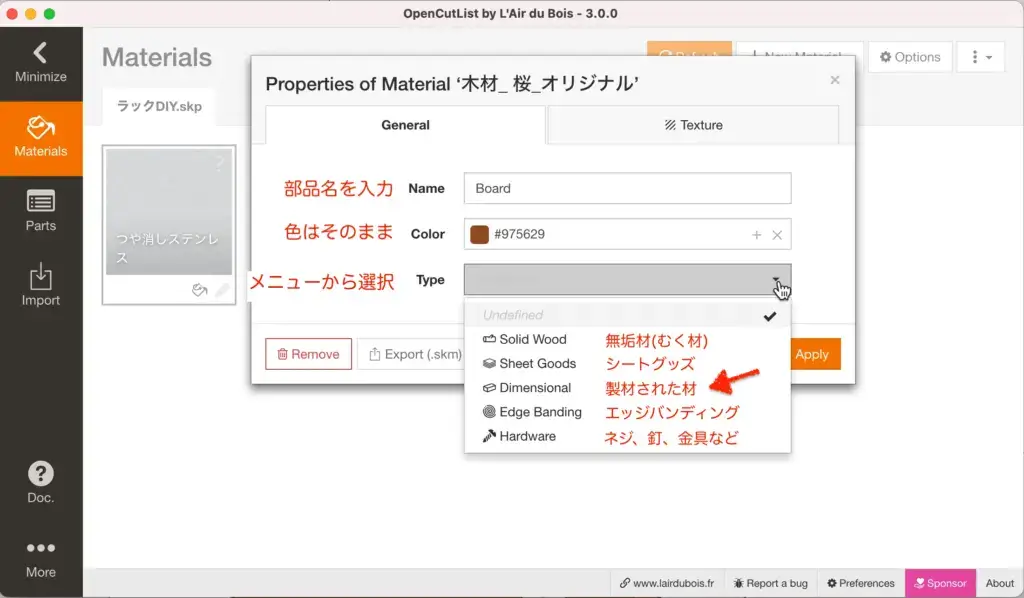Open the Parts sidebar tab
This screenshot has height=598, width=1024.
pos(40,212)
